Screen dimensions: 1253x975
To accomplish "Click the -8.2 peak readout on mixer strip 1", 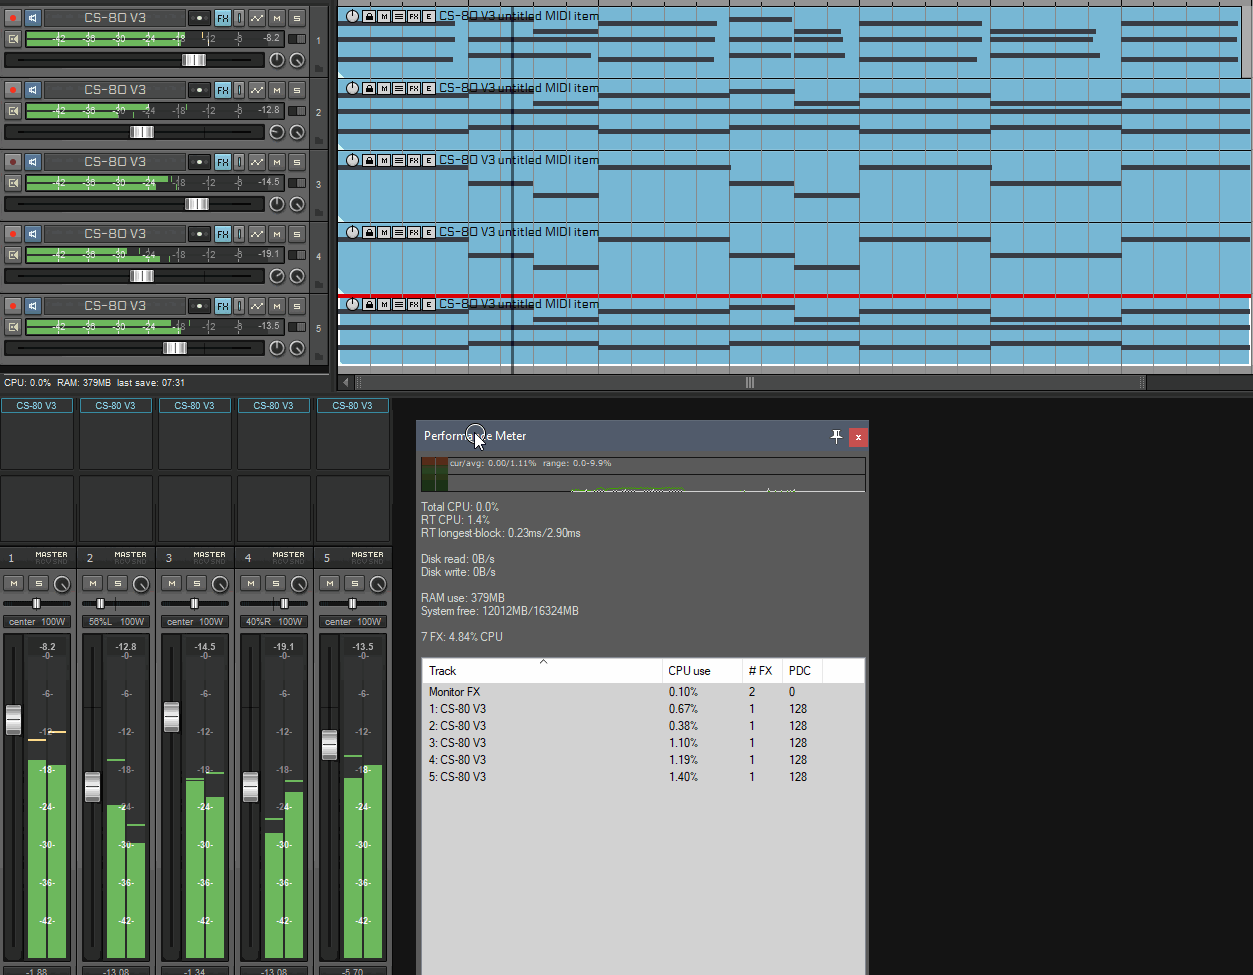I will pos(47,647).
